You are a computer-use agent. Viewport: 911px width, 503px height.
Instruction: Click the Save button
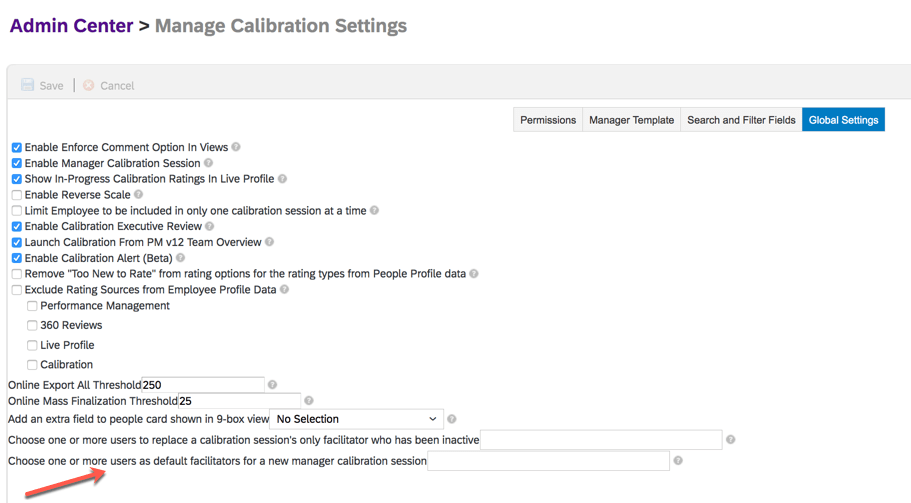point(43,86)
